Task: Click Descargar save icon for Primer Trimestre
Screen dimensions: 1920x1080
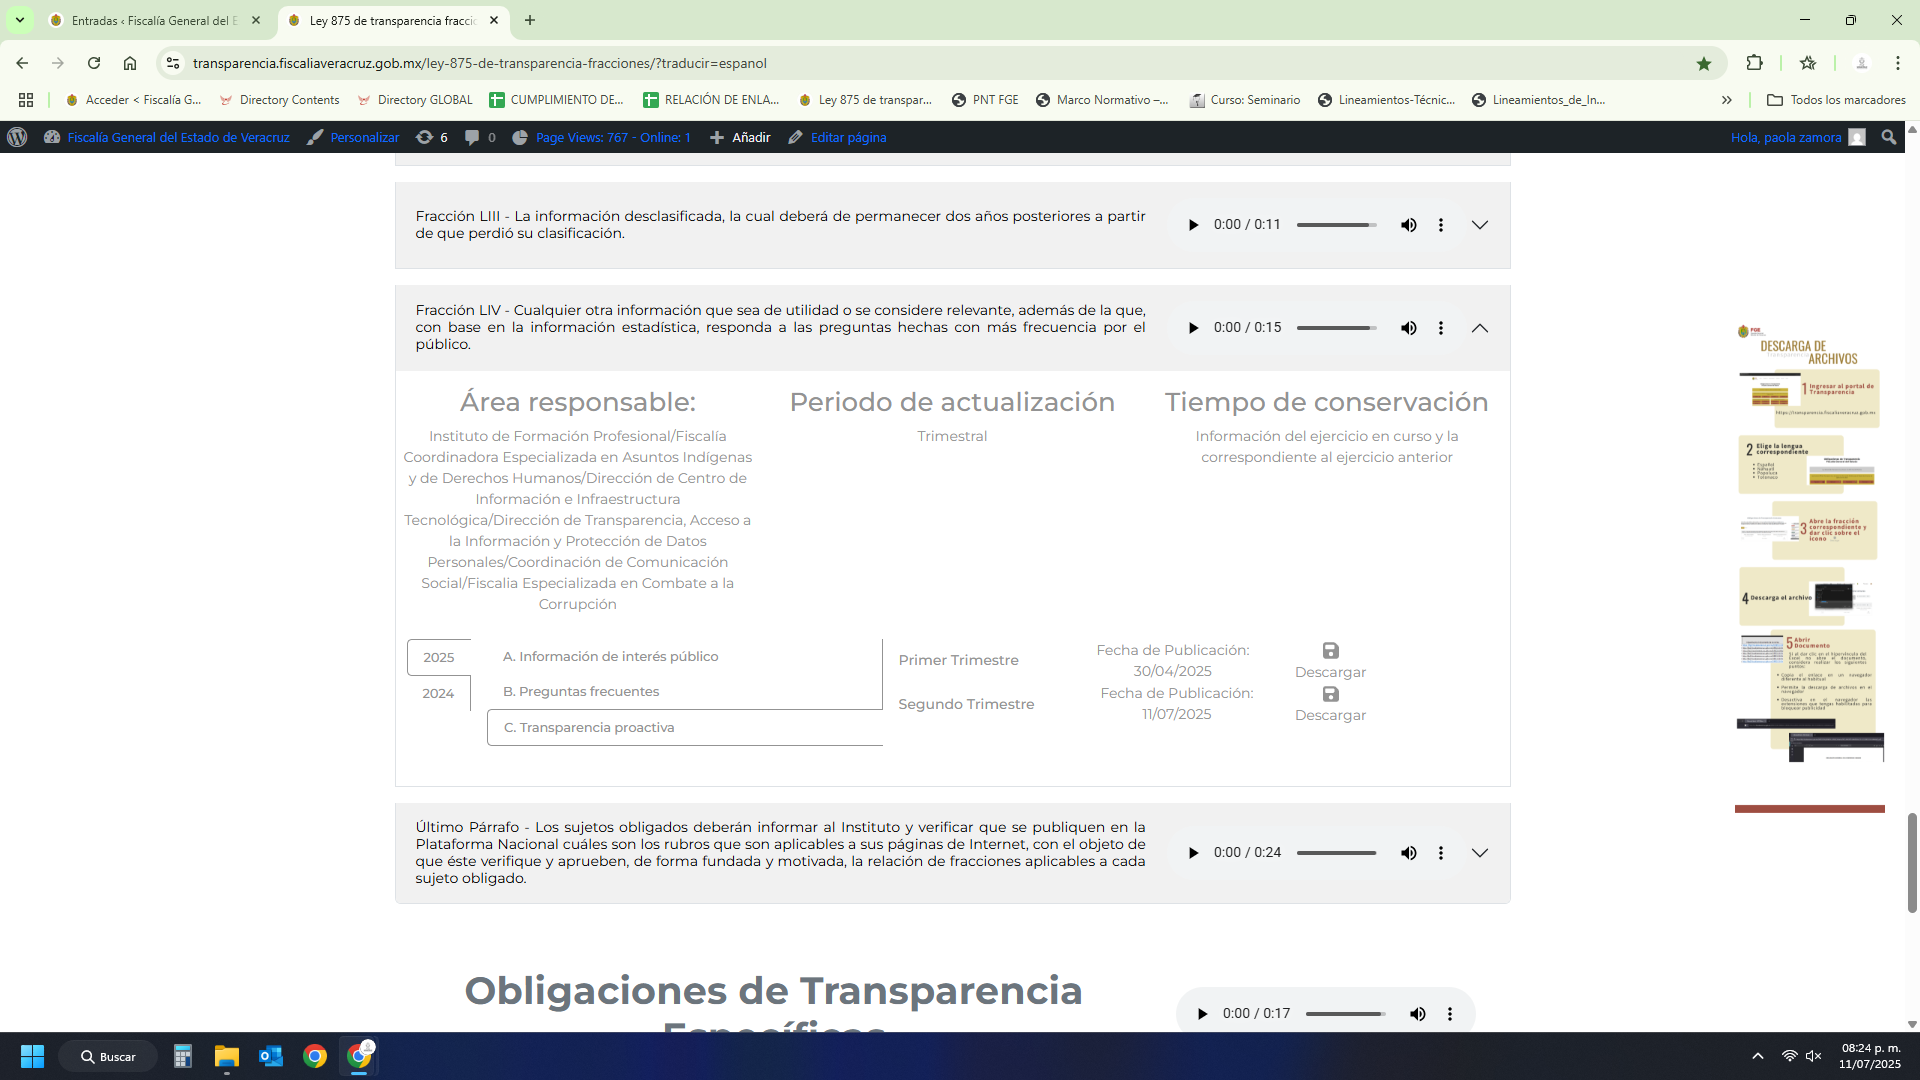Action: point(1330,651)
